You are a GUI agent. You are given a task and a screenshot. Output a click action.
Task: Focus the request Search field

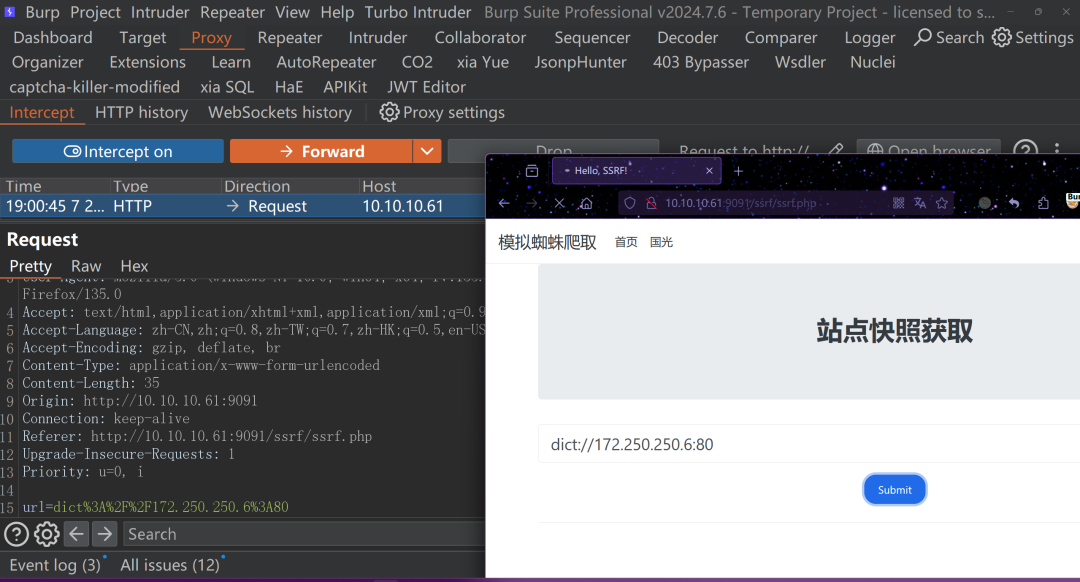tap(303, 534)
